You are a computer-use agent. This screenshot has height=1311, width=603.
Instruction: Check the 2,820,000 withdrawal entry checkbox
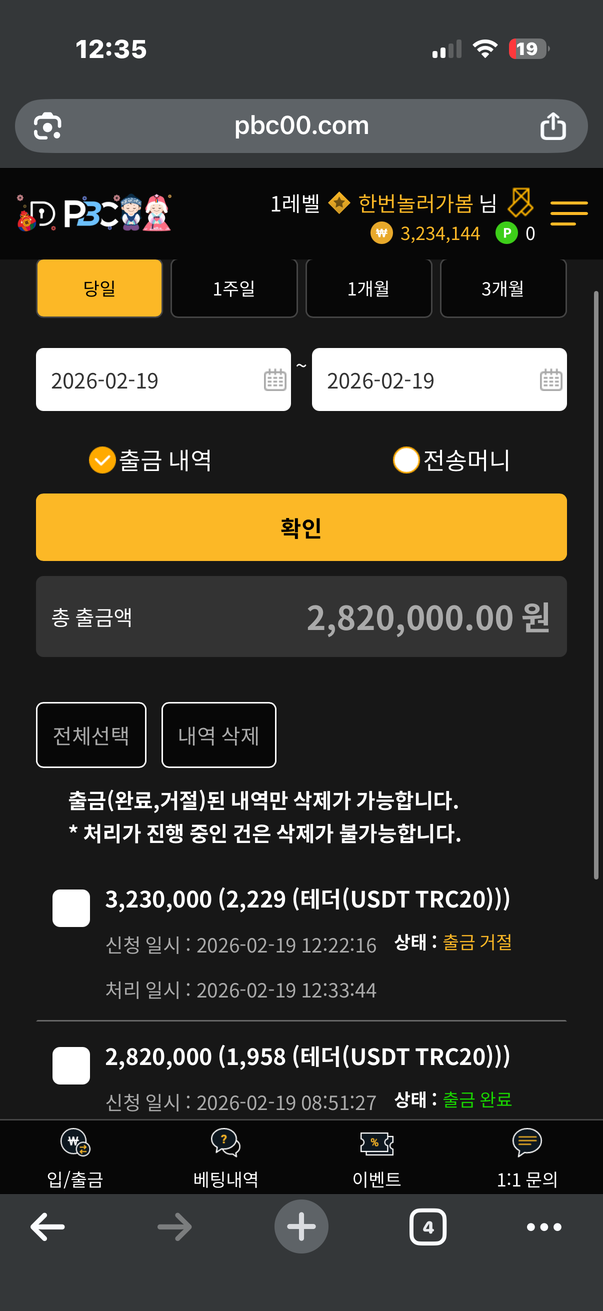tap(71, 1066)
